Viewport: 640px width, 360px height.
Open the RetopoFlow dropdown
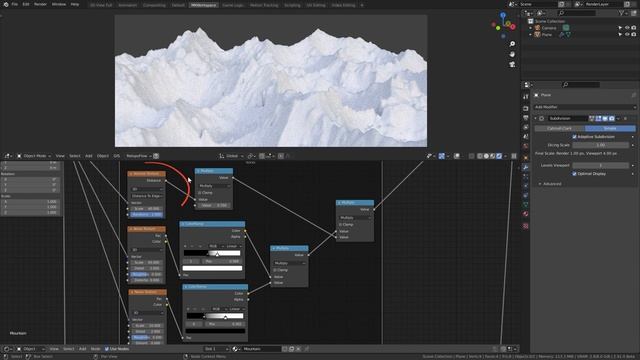[138, 156]
